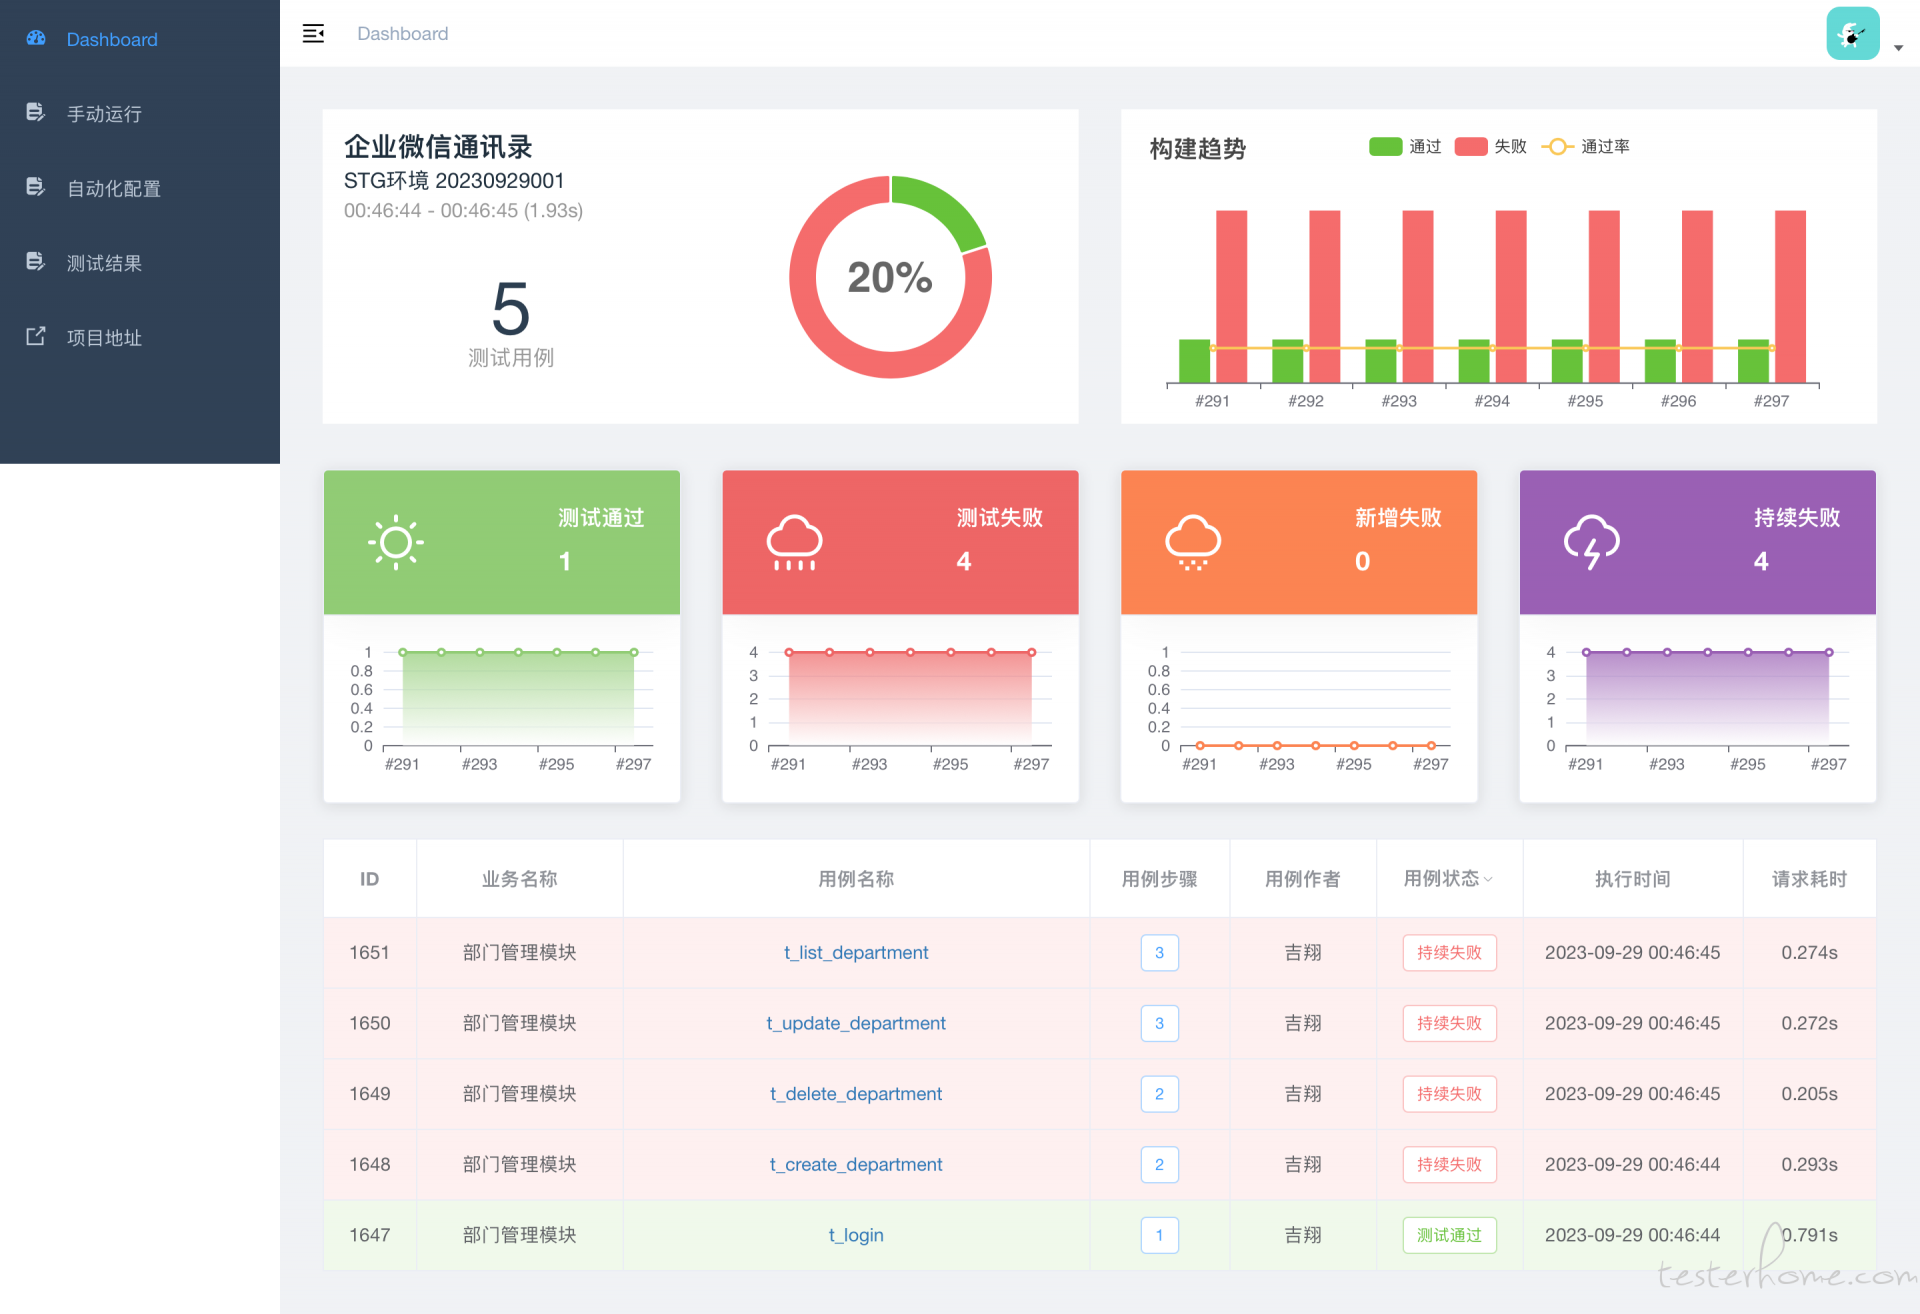1920x1314 pixels.
Task: Open the 自动化配置 menu item
Action: pos(140,188)
